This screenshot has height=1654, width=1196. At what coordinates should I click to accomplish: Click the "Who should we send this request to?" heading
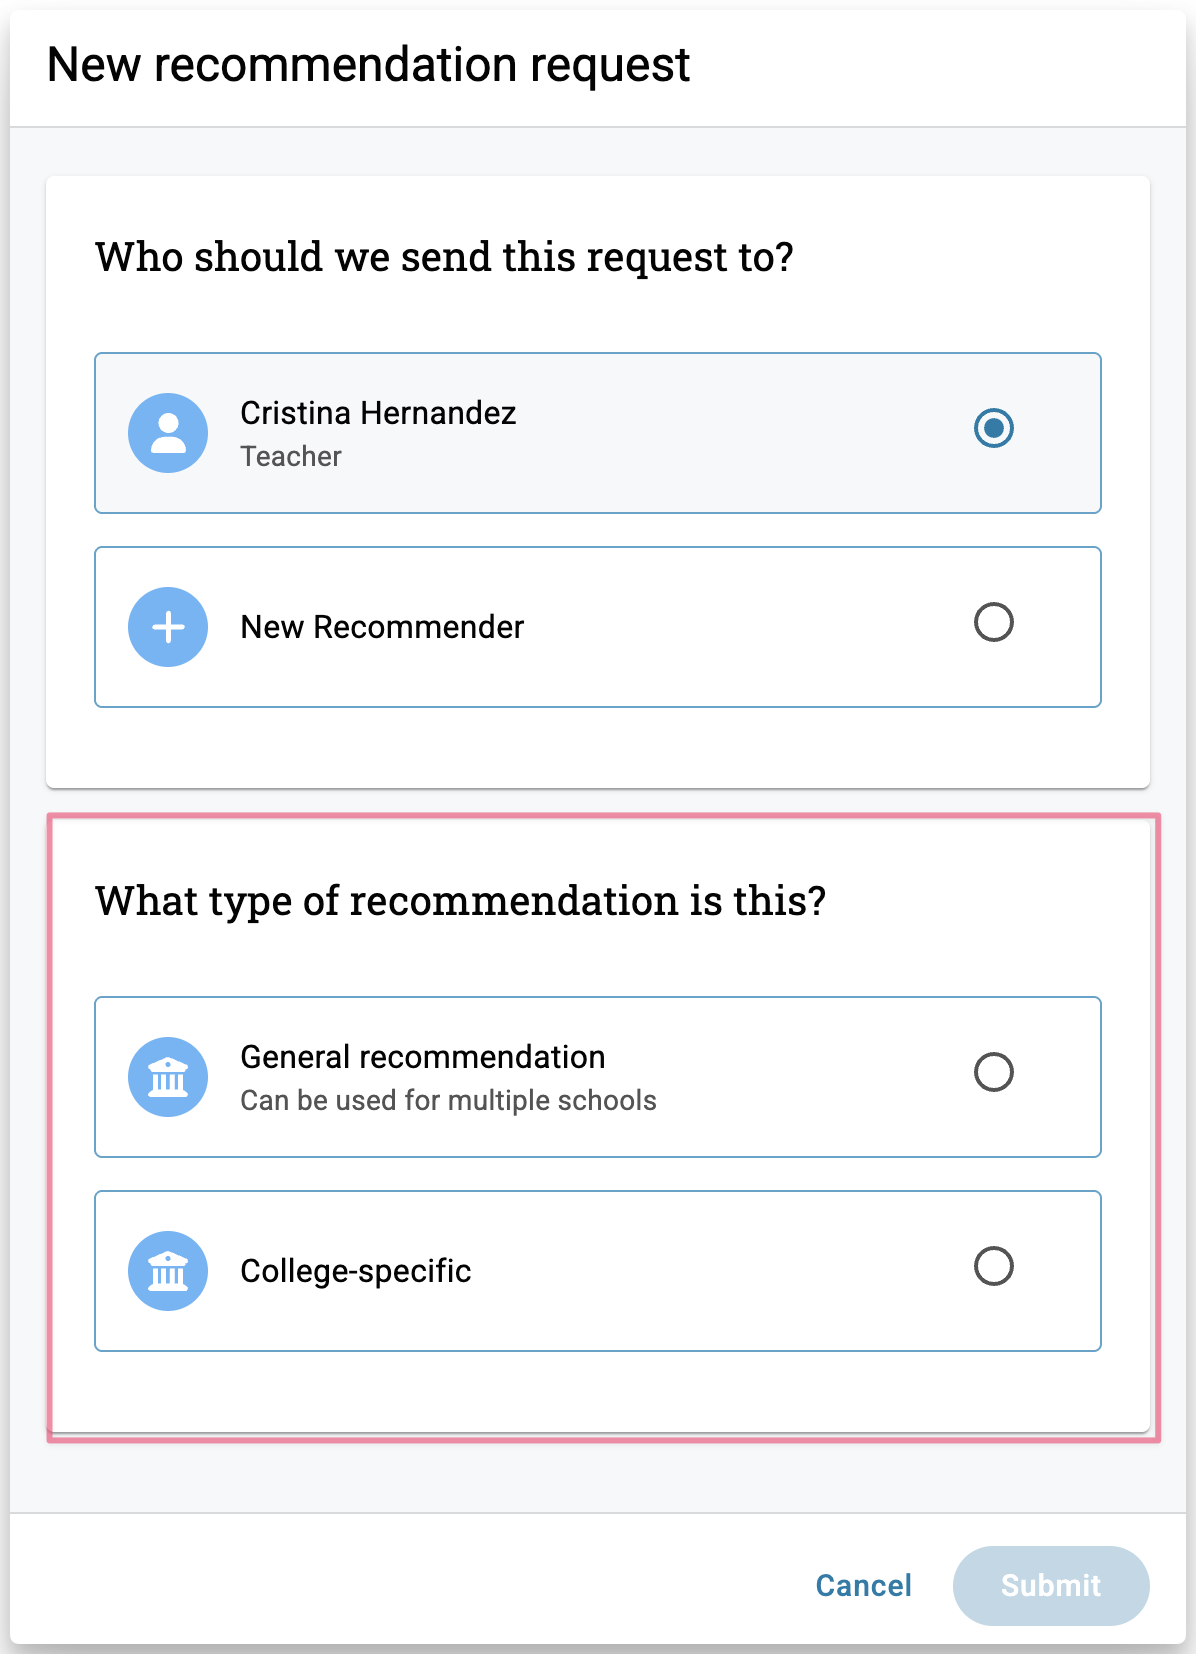click(444, 257)
